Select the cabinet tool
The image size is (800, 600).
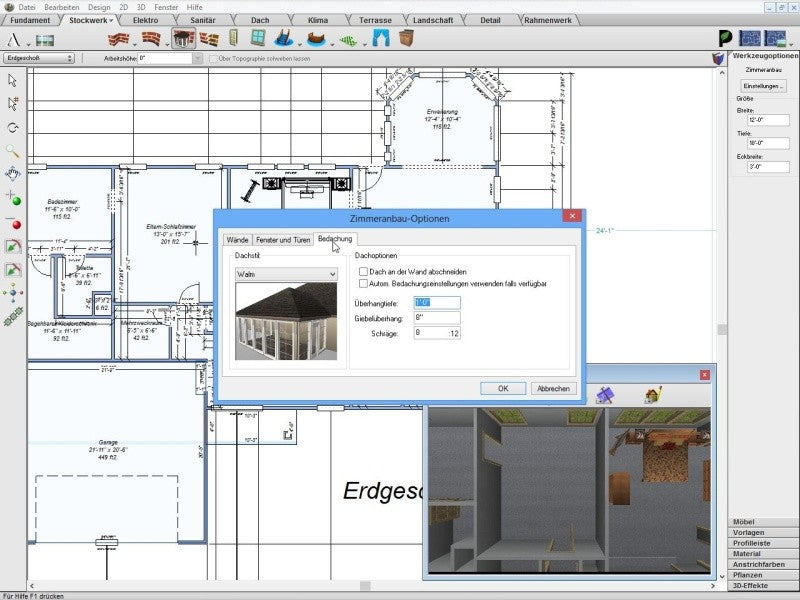click(x=406, y=38)
